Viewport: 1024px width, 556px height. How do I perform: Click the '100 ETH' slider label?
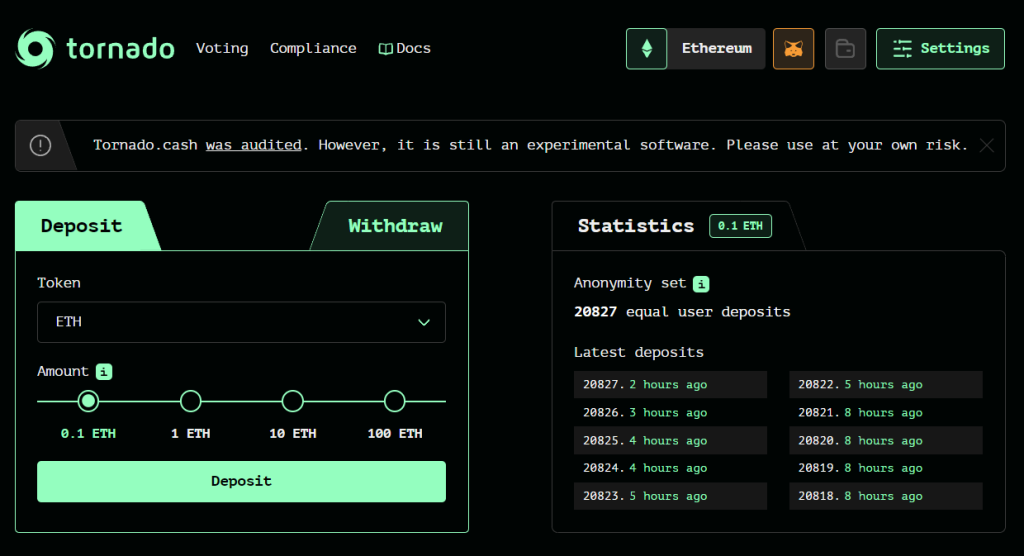(394, 433)
